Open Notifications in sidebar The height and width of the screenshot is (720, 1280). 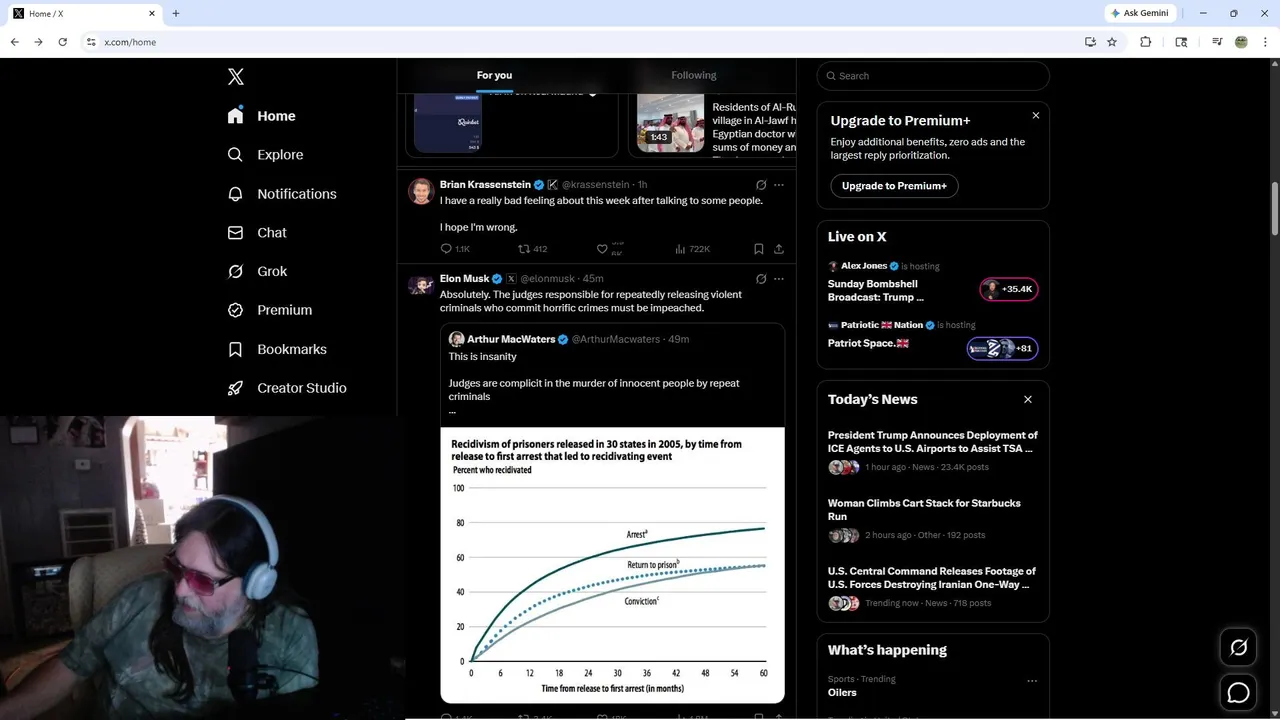tap(282, 194)
